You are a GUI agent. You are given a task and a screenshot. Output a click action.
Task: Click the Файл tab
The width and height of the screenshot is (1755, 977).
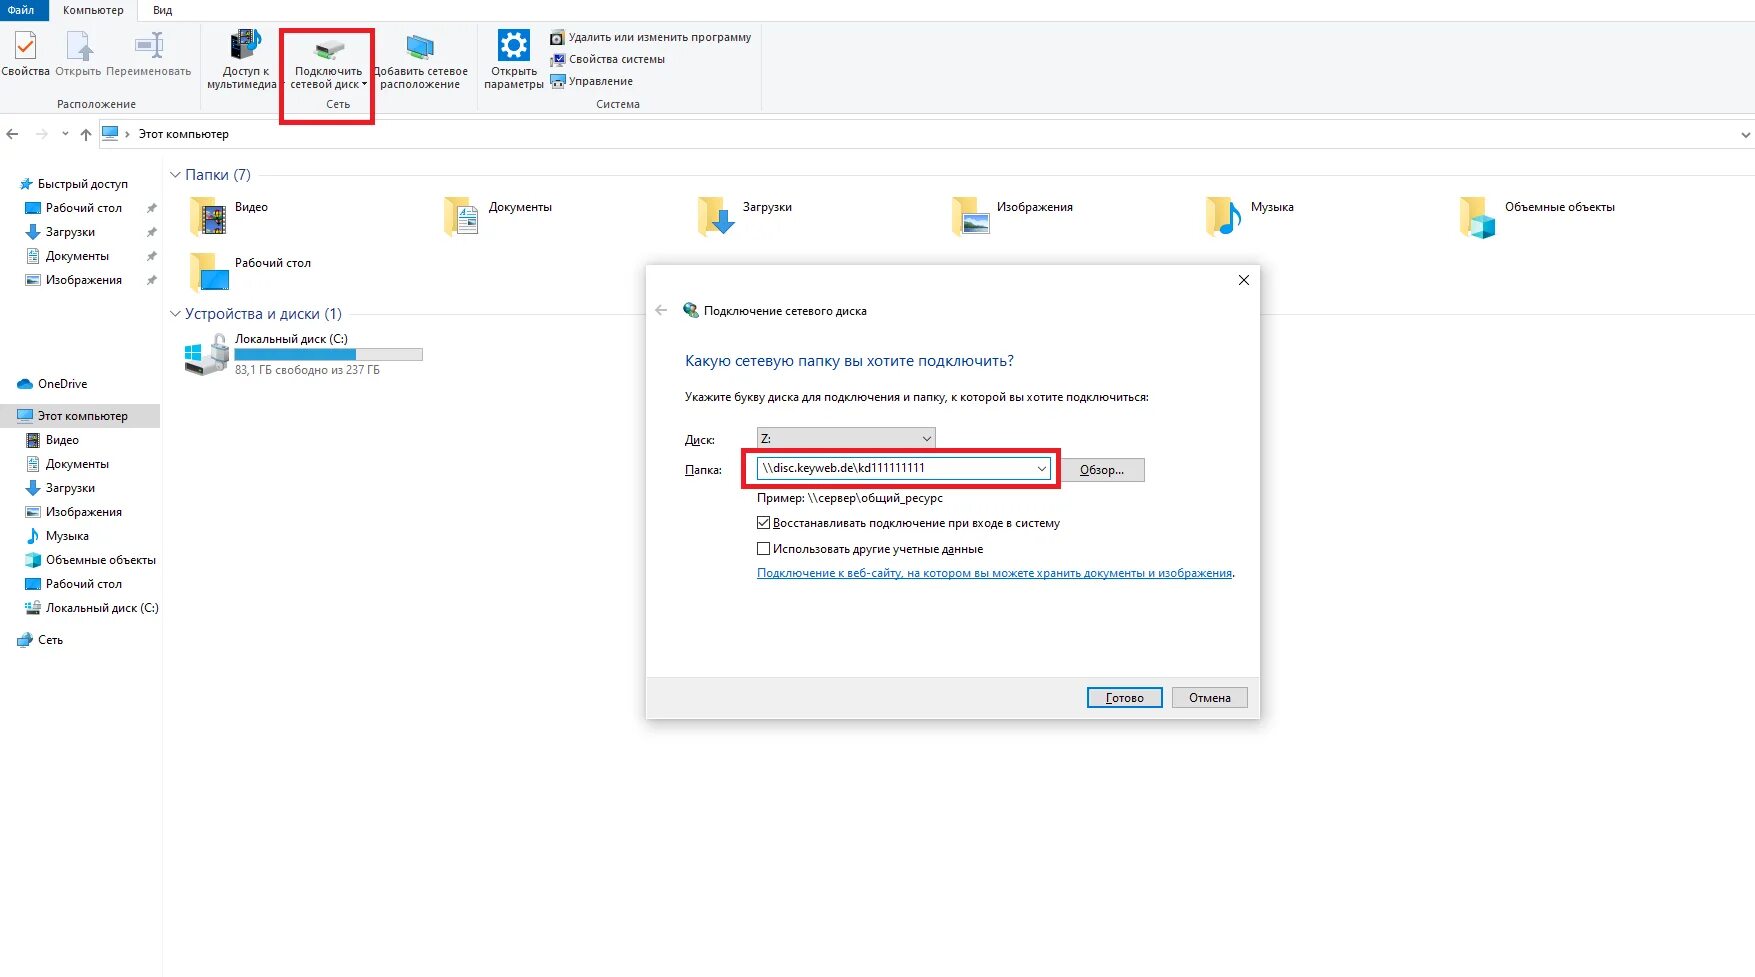click(20, 10)
